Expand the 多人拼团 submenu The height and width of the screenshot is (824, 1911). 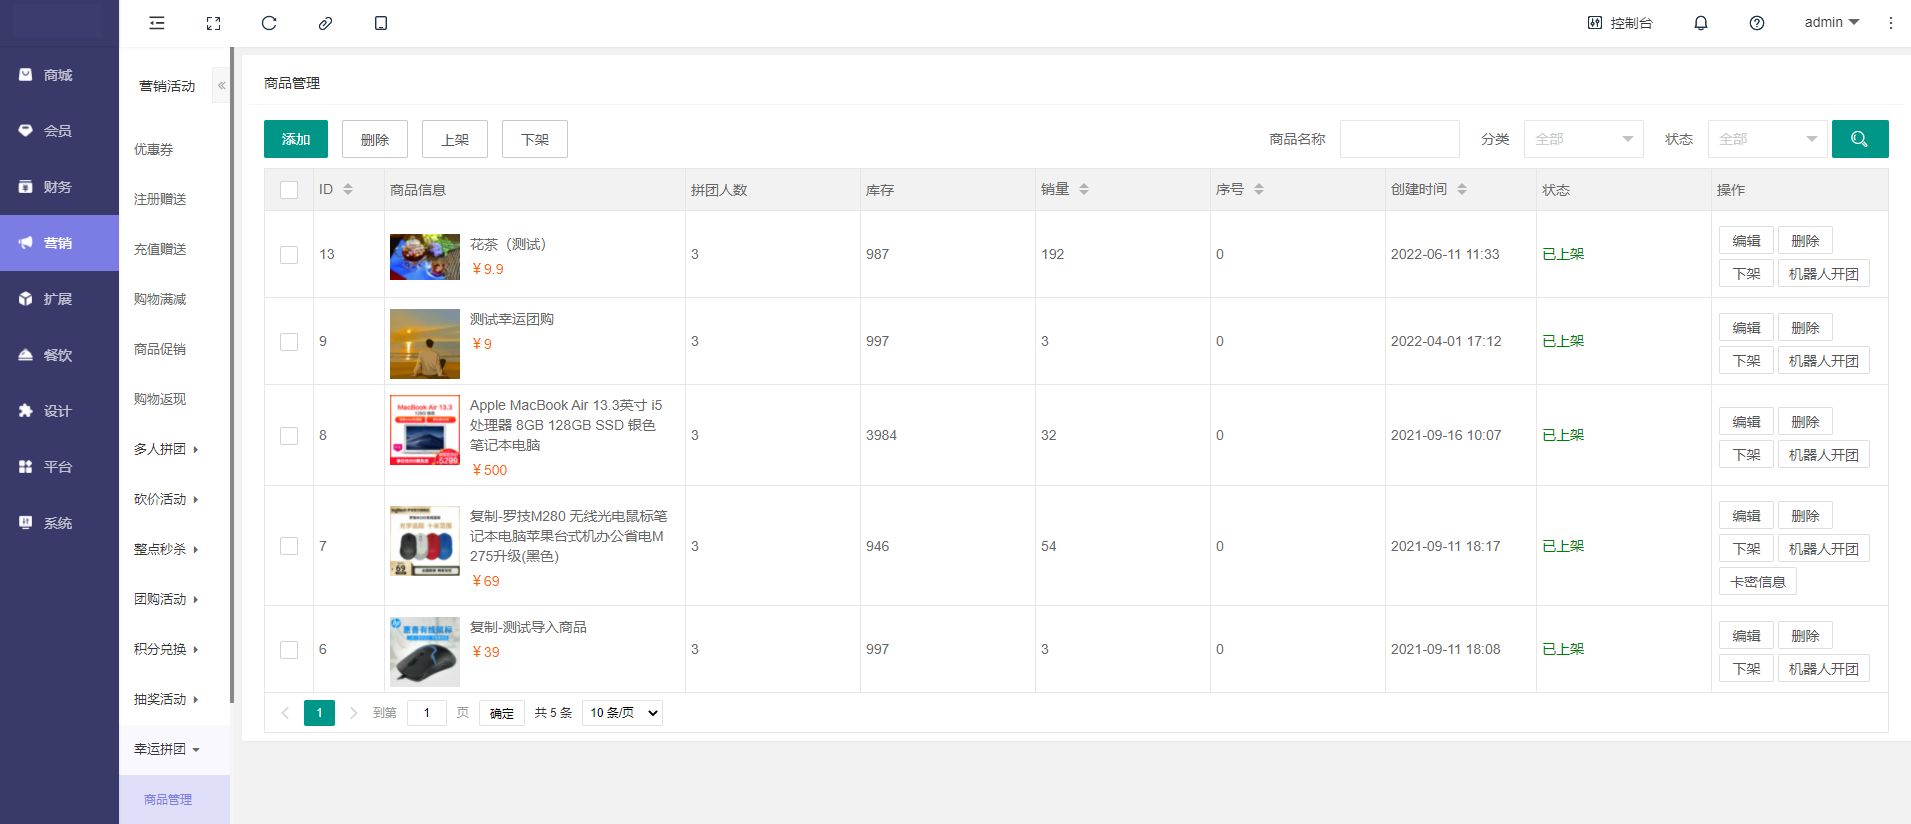[166, 449]
